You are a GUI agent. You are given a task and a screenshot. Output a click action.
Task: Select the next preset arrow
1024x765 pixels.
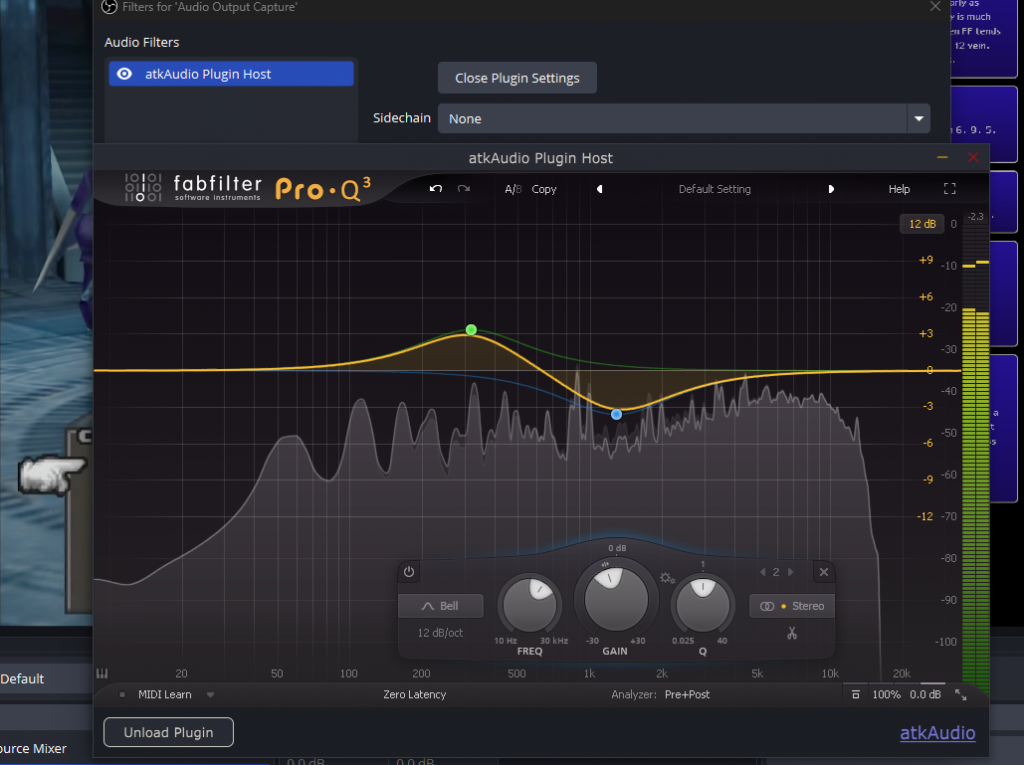(x=831, y=189)
